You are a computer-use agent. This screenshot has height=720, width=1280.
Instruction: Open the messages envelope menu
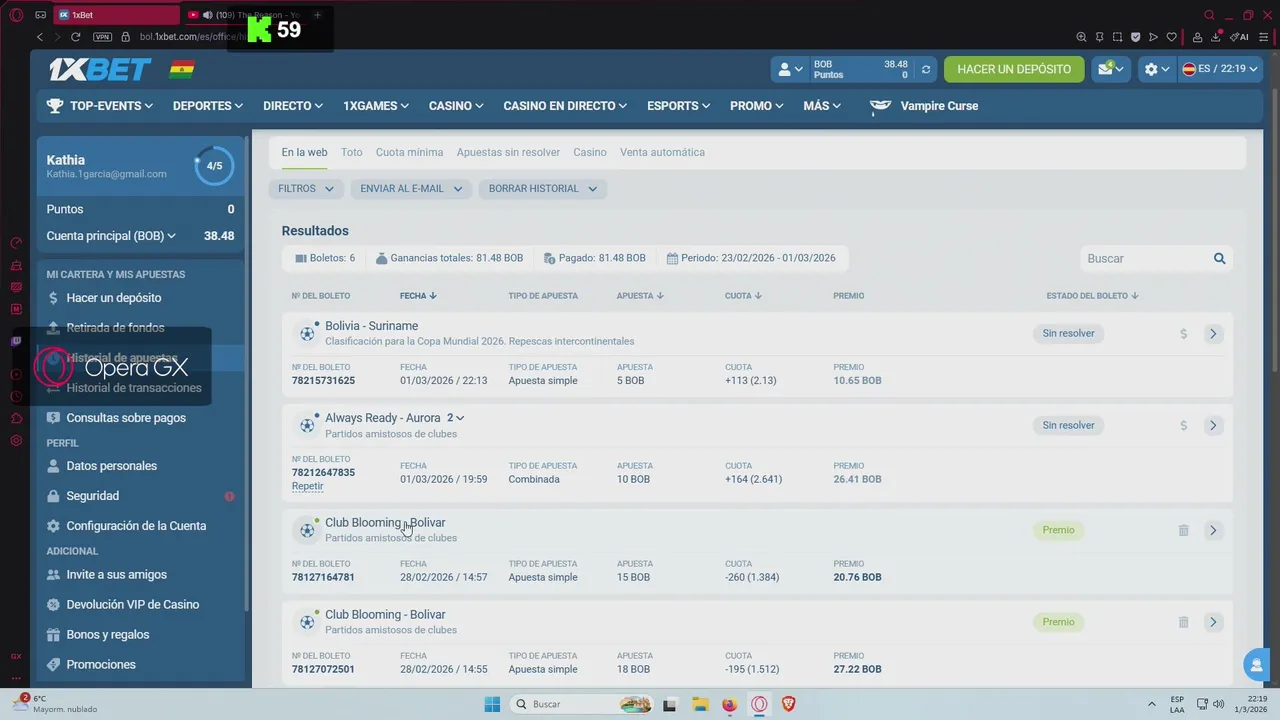click(1111, 69)
